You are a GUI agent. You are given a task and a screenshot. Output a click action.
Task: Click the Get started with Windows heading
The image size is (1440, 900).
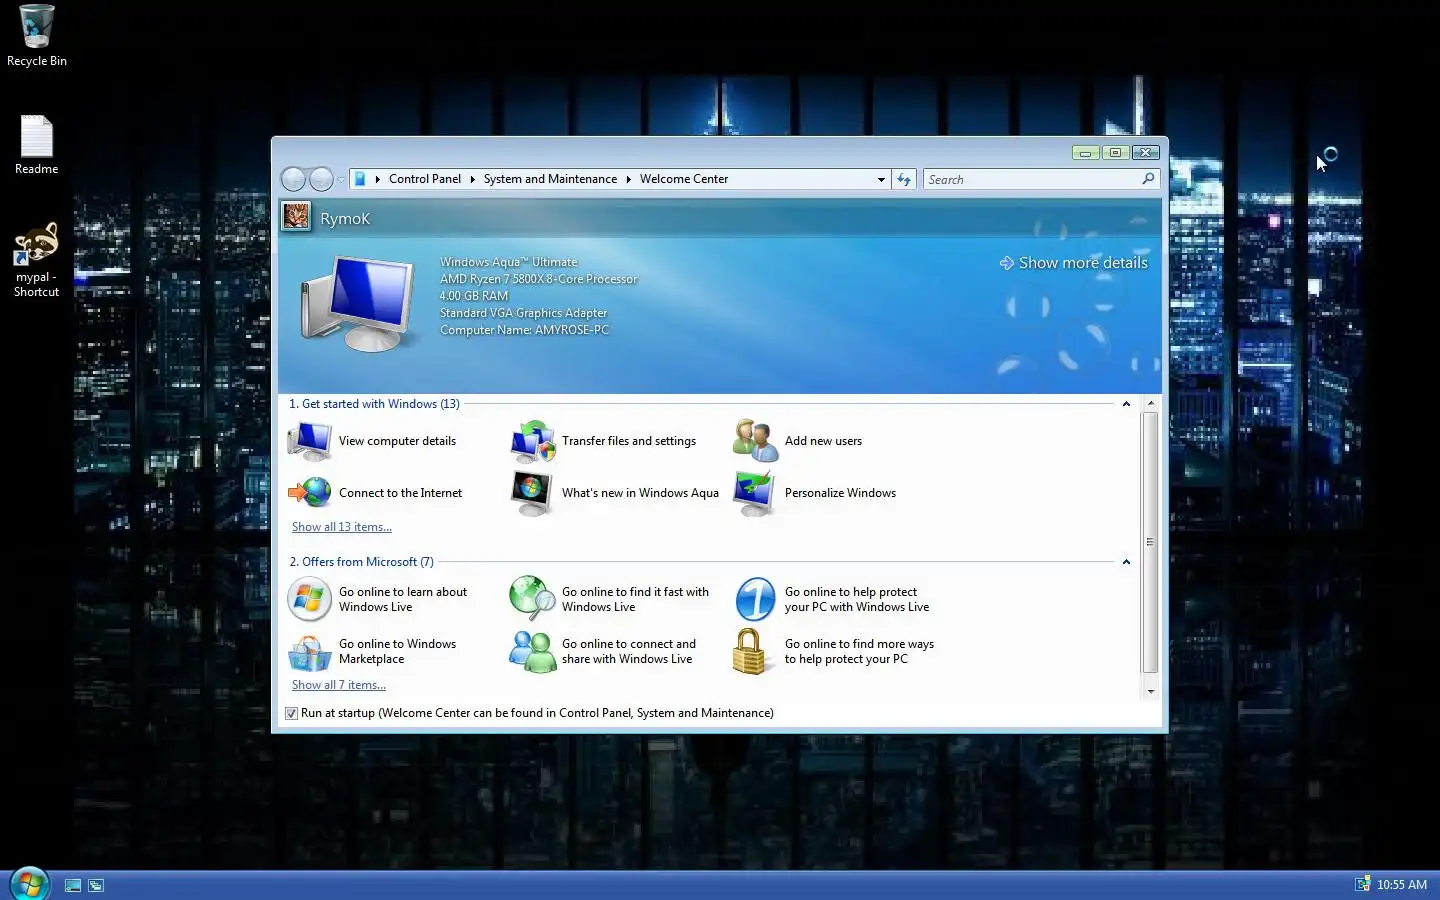[374, 404]
